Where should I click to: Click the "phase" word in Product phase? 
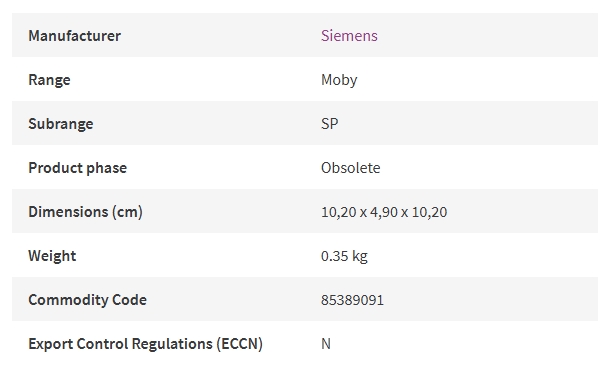click(x=106, y=168)
